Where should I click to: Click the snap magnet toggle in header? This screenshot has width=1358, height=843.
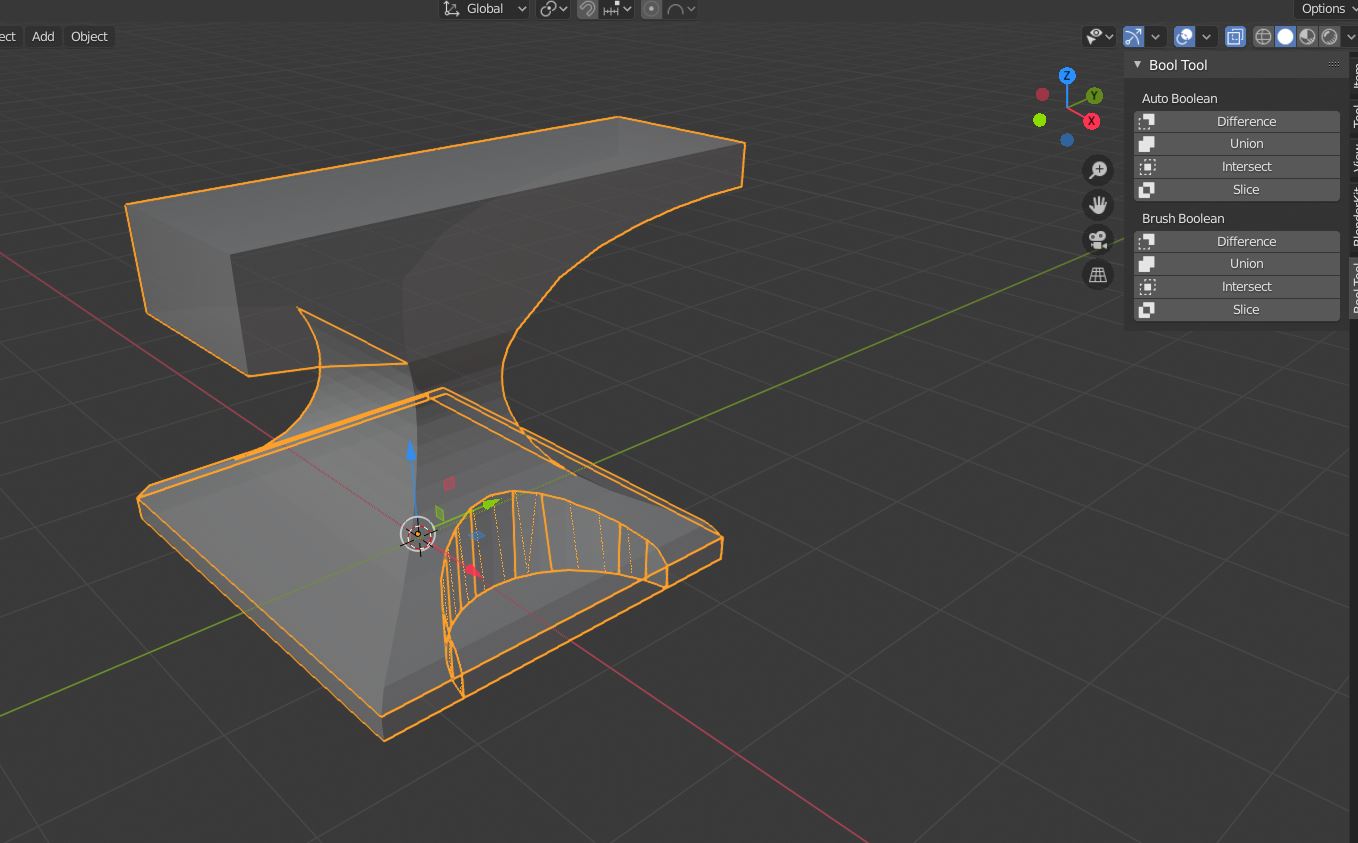click(588, 9)
